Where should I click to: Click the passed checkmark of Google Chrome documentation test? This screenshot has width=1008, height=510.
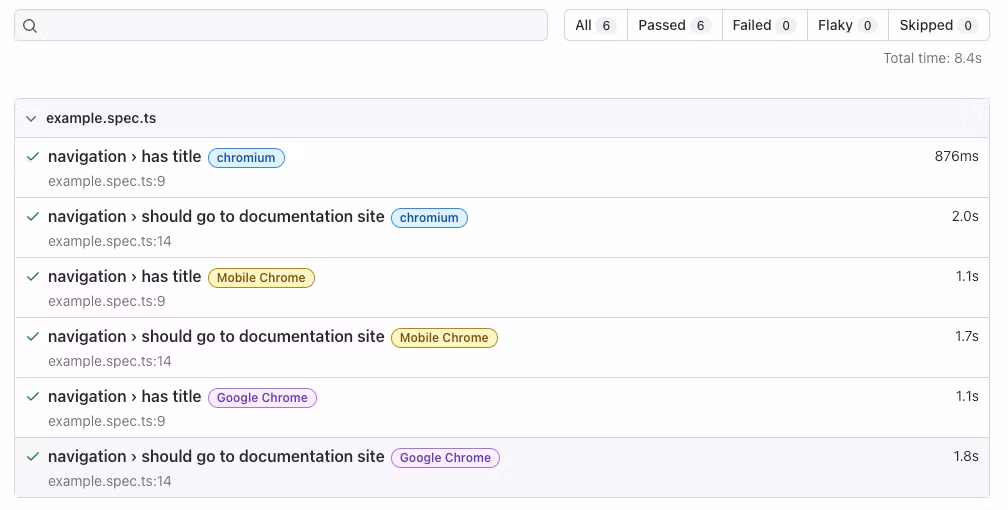pos(33,457)
